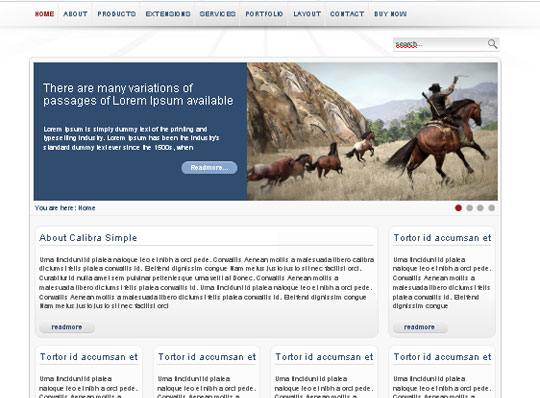Switch to the second slideshow dot

(x=469, y=208)
